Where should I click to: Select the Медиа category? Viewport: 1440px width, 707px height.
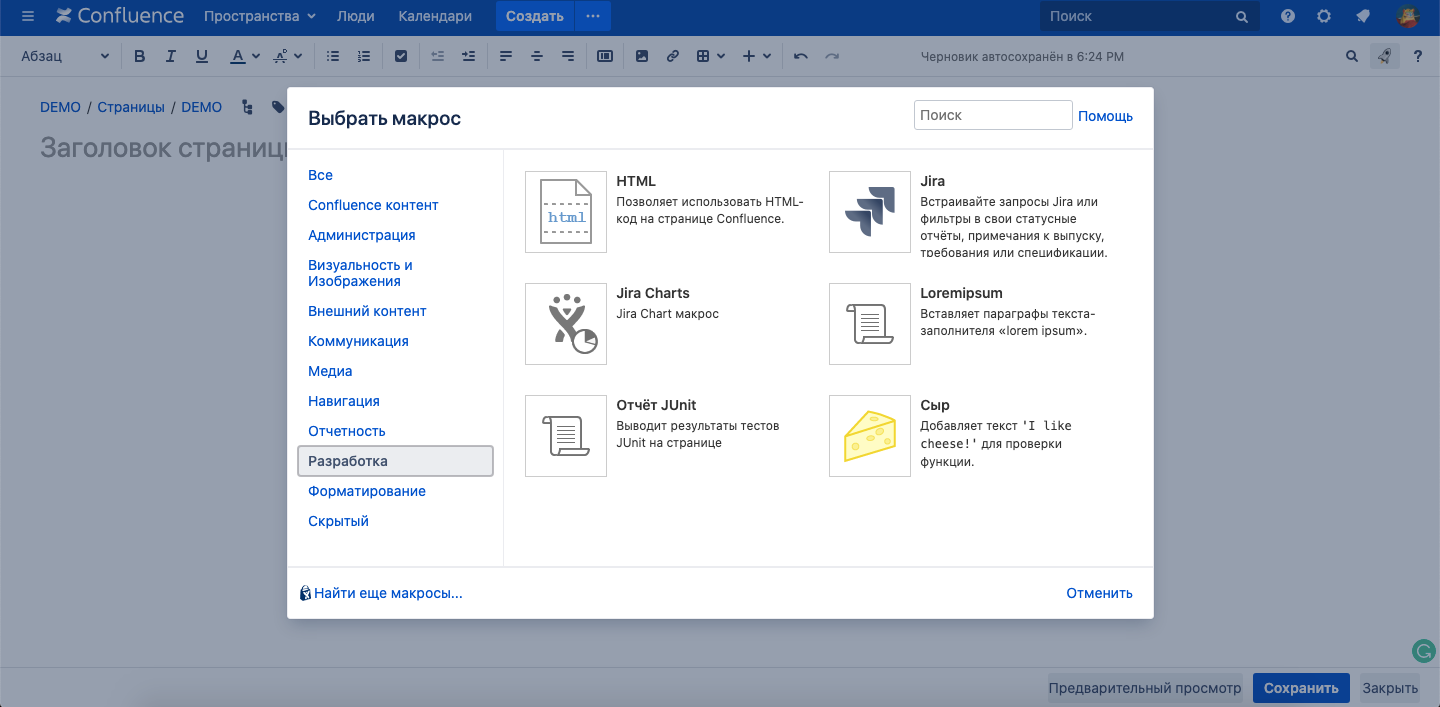pos(330,371)
